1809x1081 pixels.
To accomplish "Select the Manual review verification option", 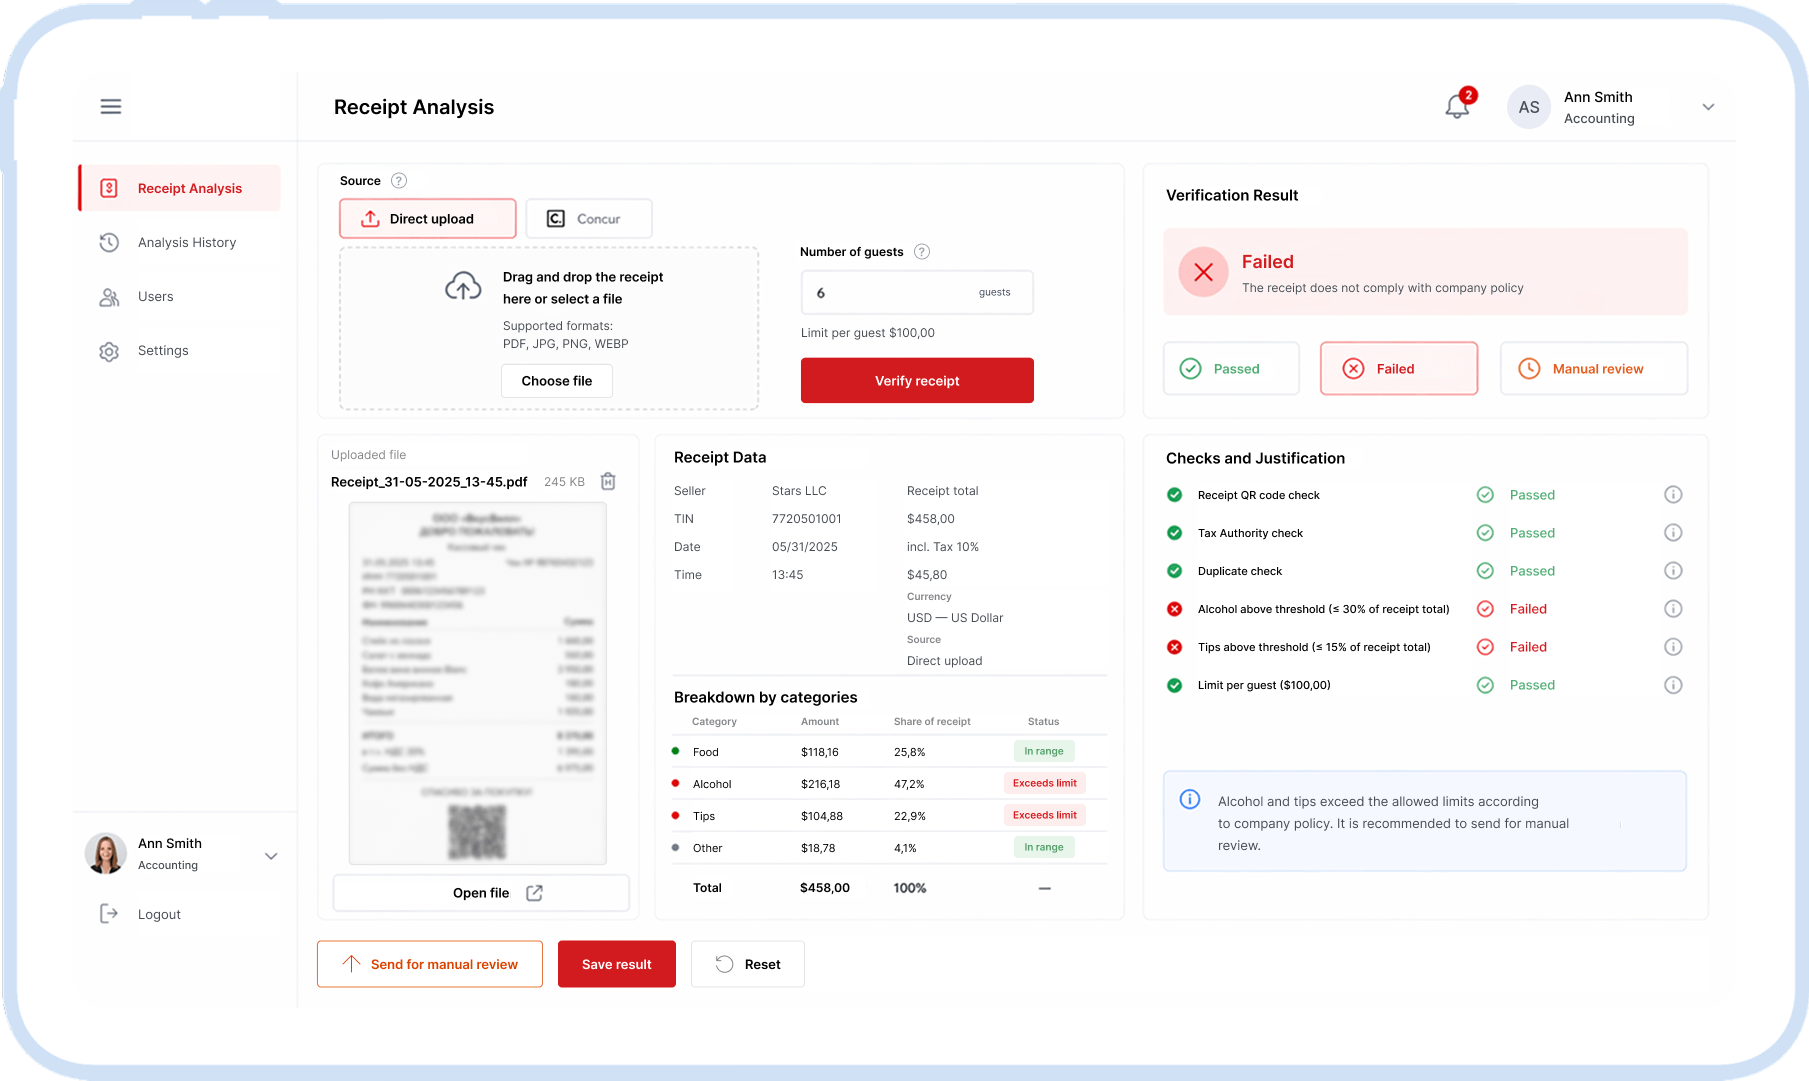I will tap(1594, 369).
